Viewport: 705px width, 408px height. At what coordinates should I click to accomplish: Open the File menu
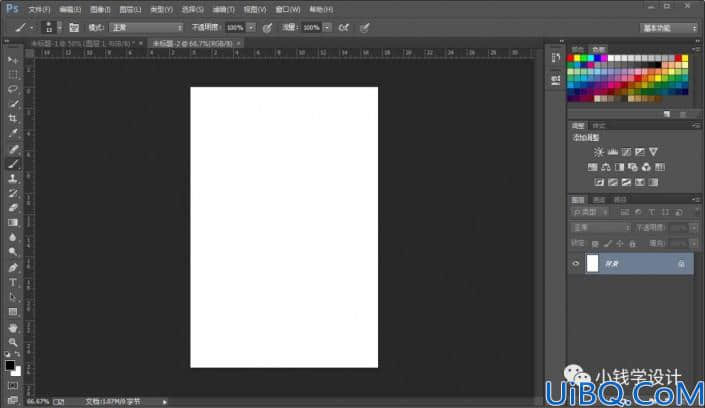point(40,9)
